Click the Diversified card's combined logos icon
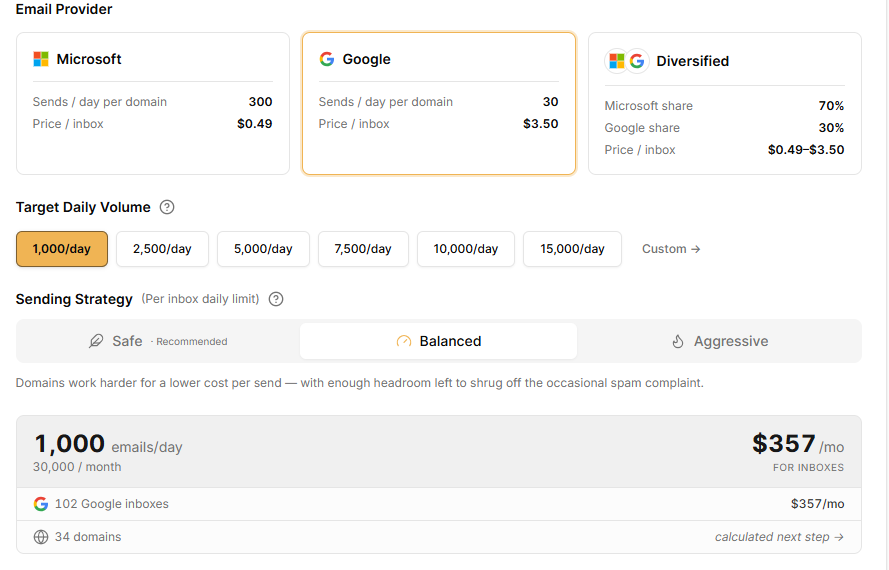The width and height of the screenshot is (889, 570). (x=626, y=61)
